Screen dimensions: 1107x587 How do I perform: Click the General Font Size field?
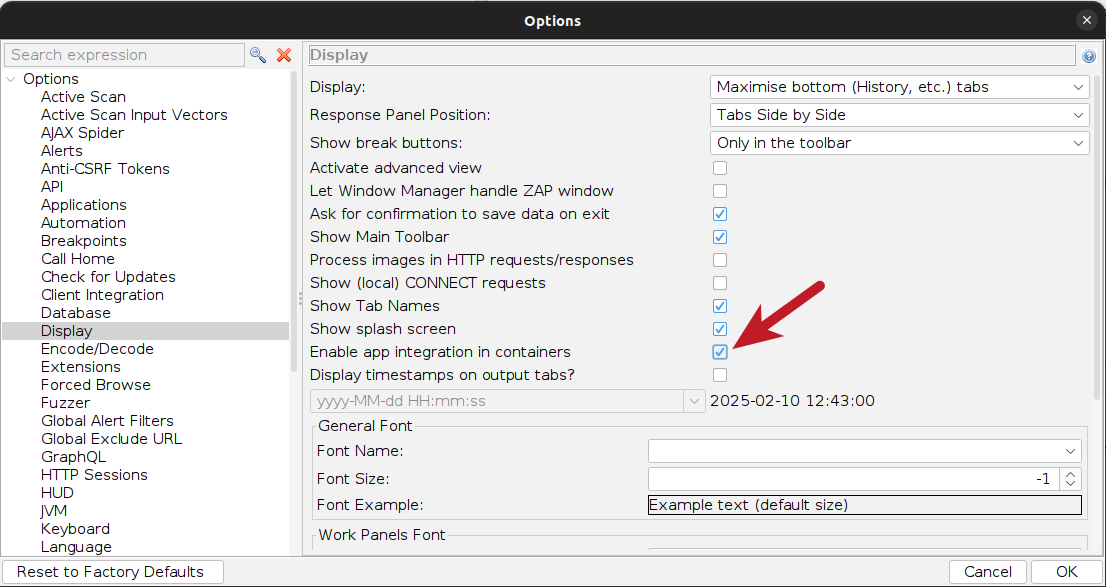click(854, 479)
